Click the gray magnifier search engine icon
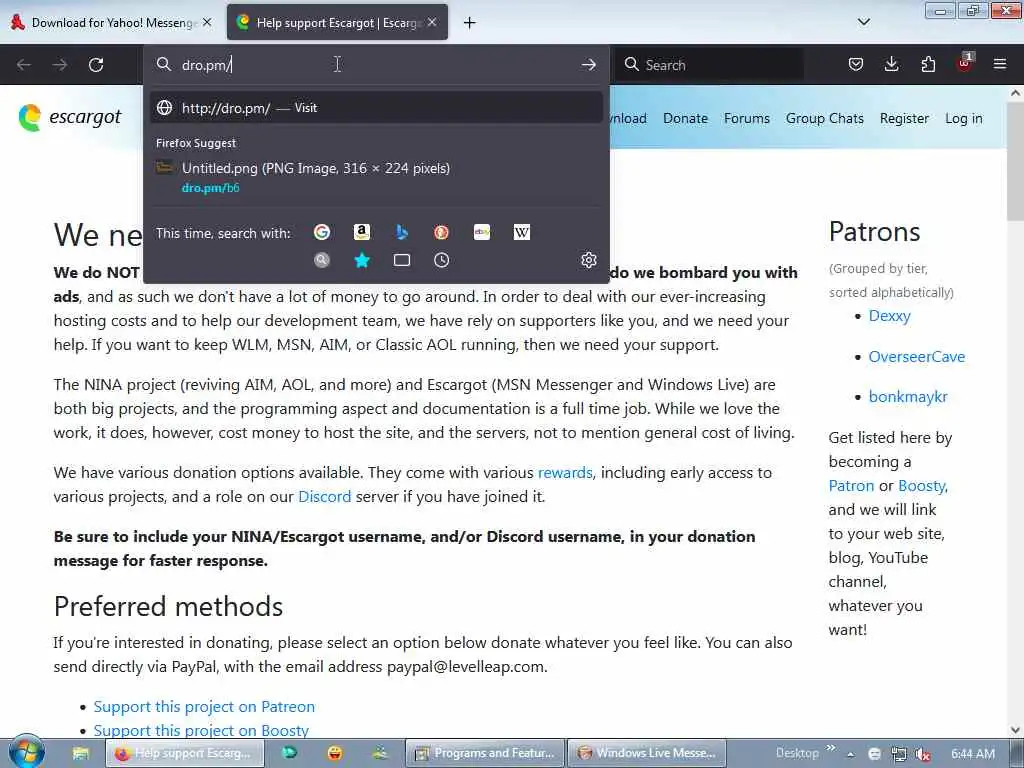1024x768 pixels. tap(322, 261)
